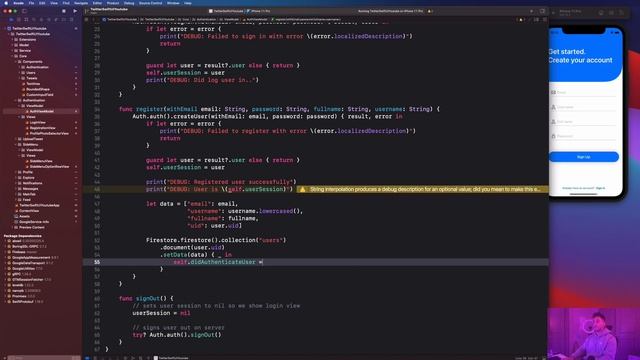Image resolution: width=640 pixels, height=360 pixels.
Task: Toggle the inspector panel at toolbar right
Action: [x=542, y=11]
